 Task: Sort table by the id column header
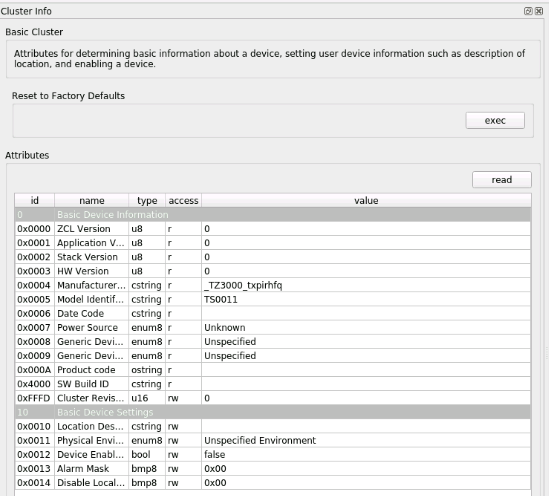click(x=35, y=201)
